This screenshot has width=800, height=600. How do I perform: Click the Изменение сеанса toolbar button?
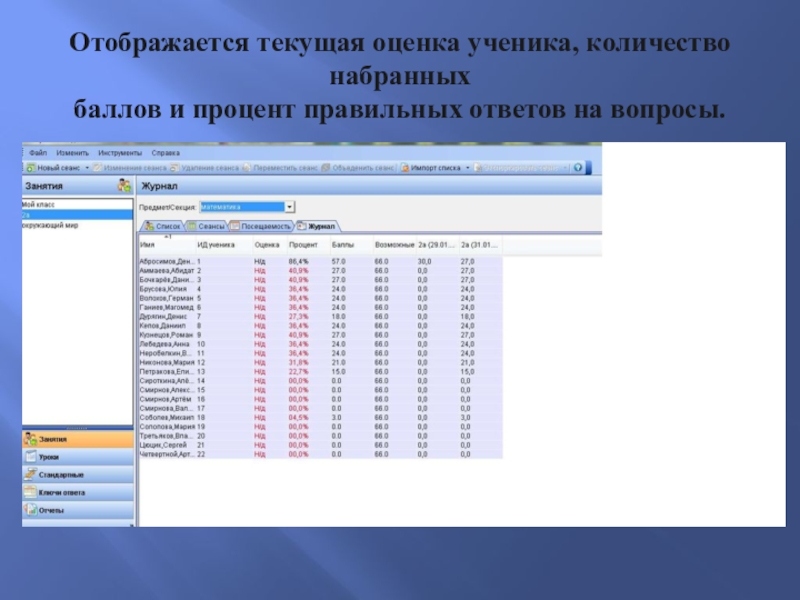(x=130, y=167)
